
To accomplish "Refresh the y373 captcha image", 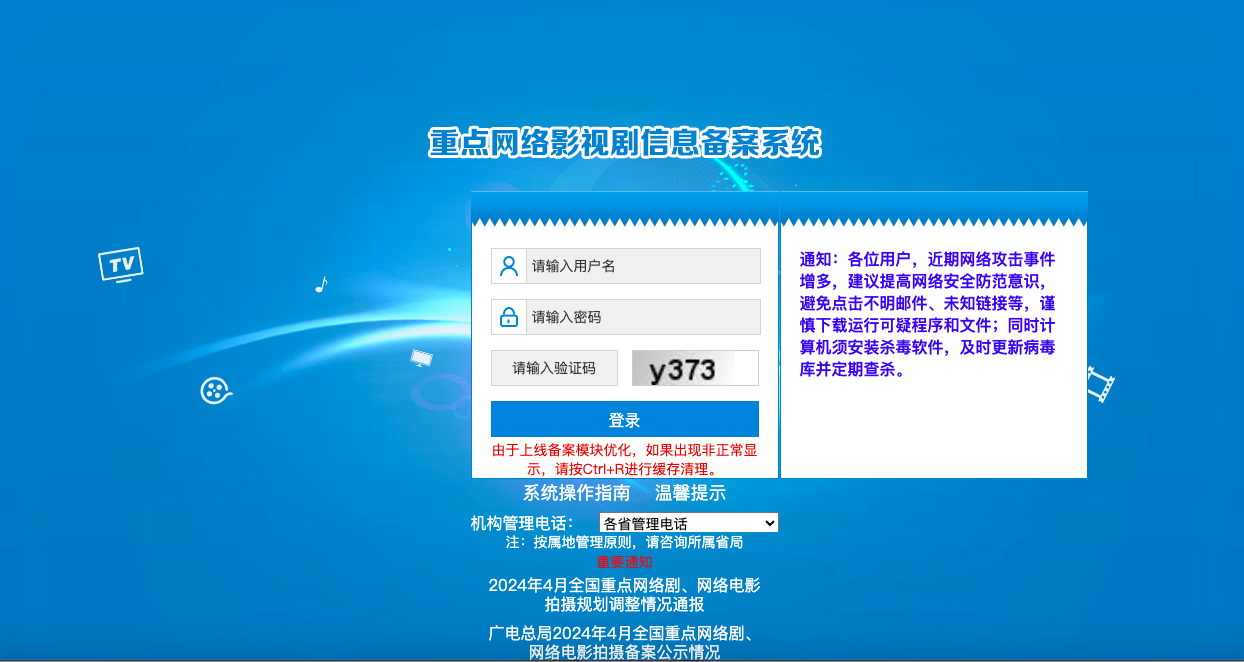I will click(x=694, y=368).
